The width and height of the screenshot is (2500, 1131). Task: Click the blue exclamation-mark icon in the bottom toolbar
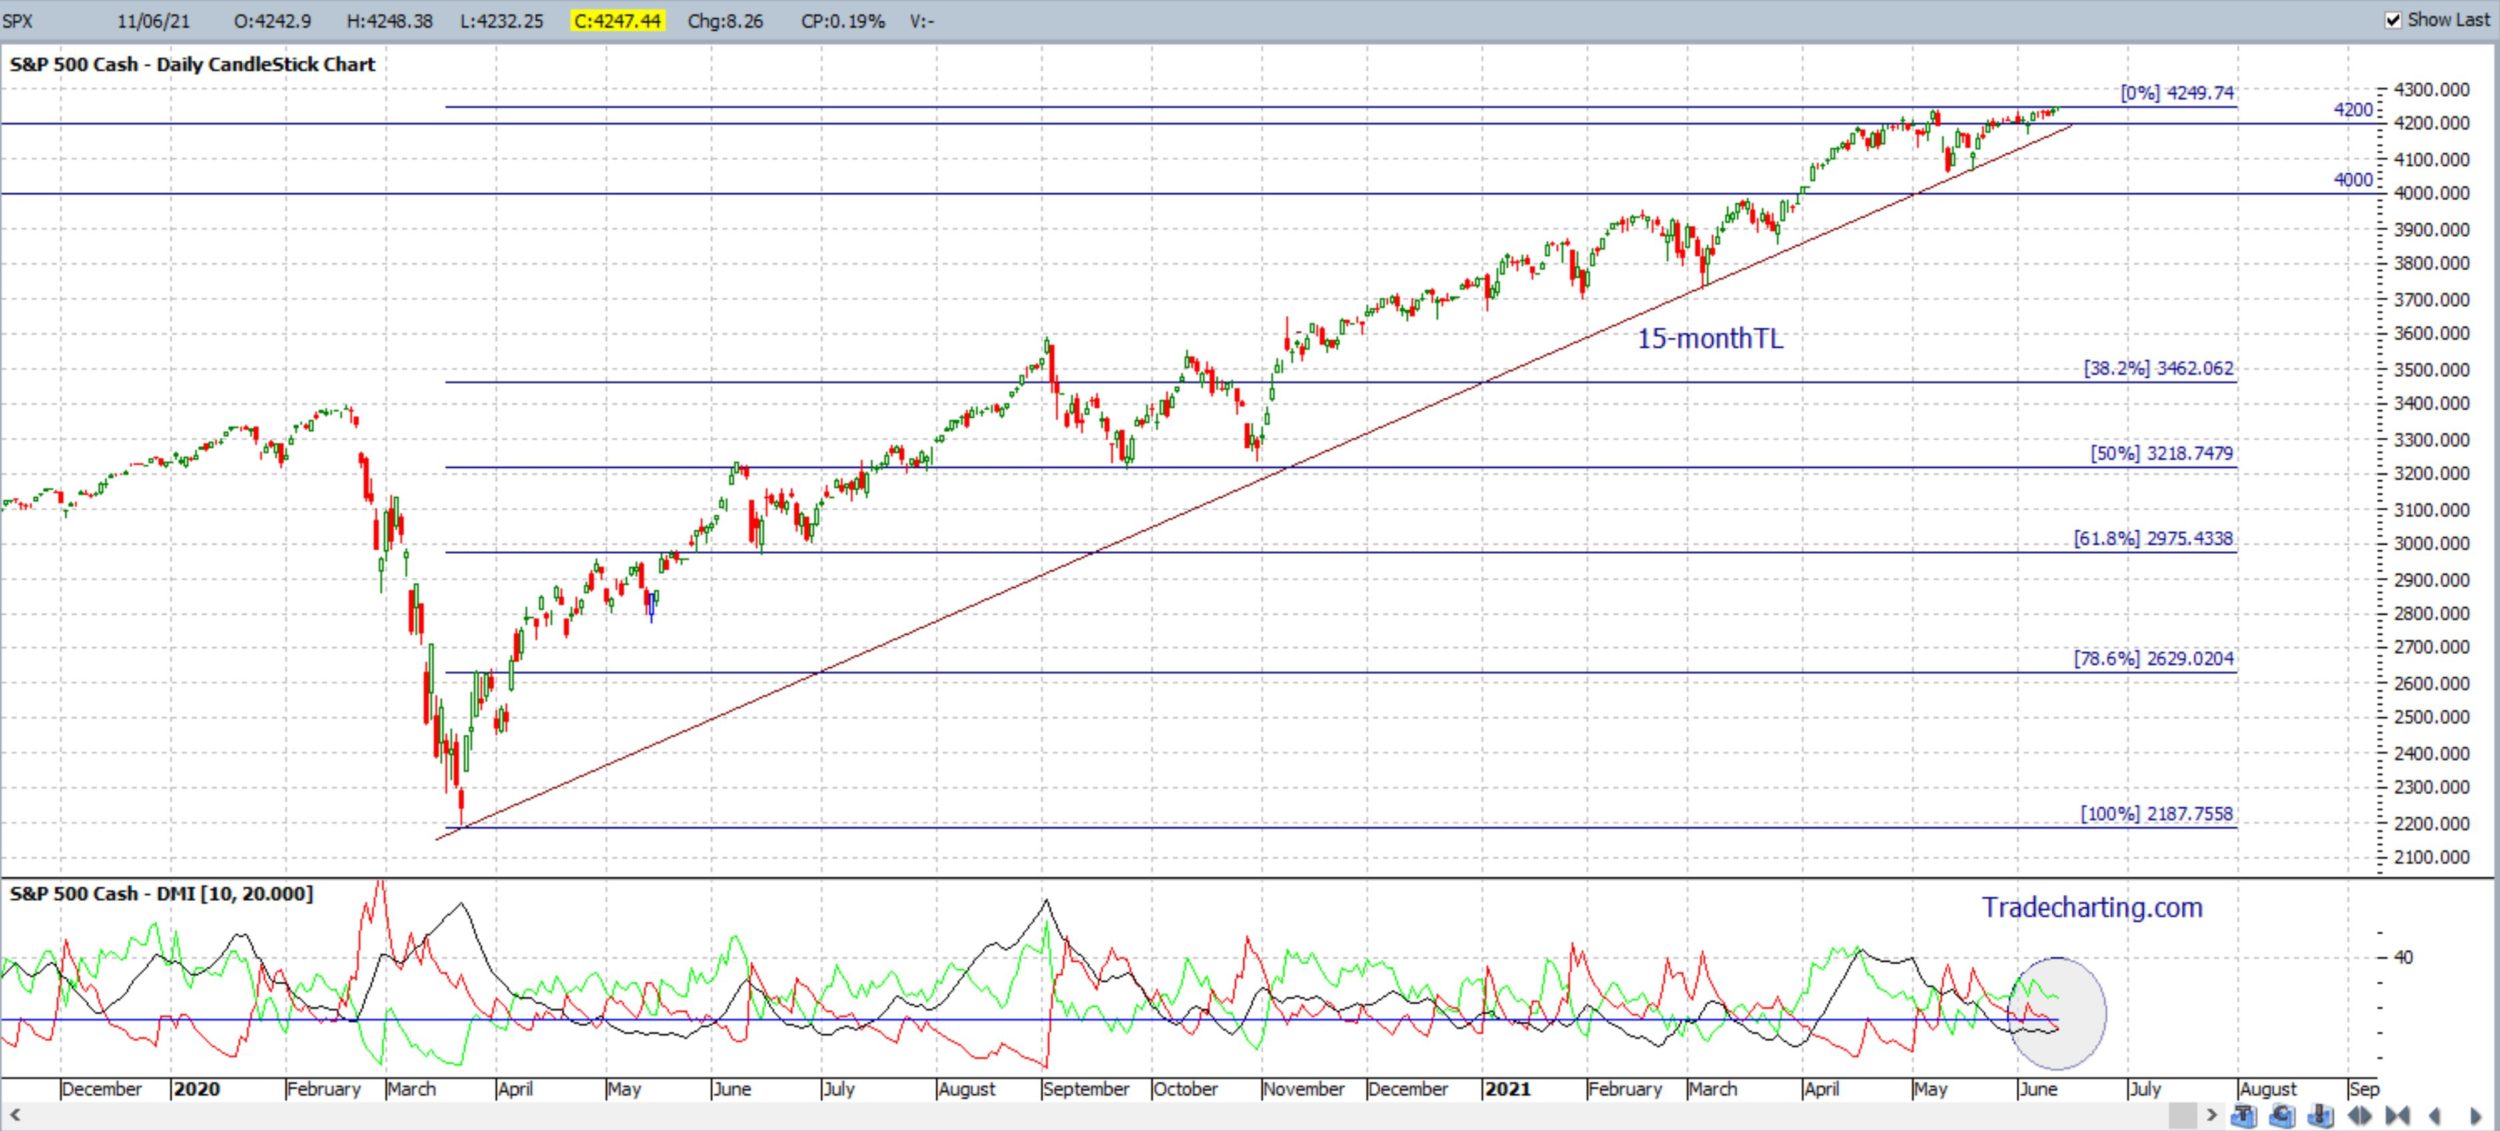click(2321, 1115)
